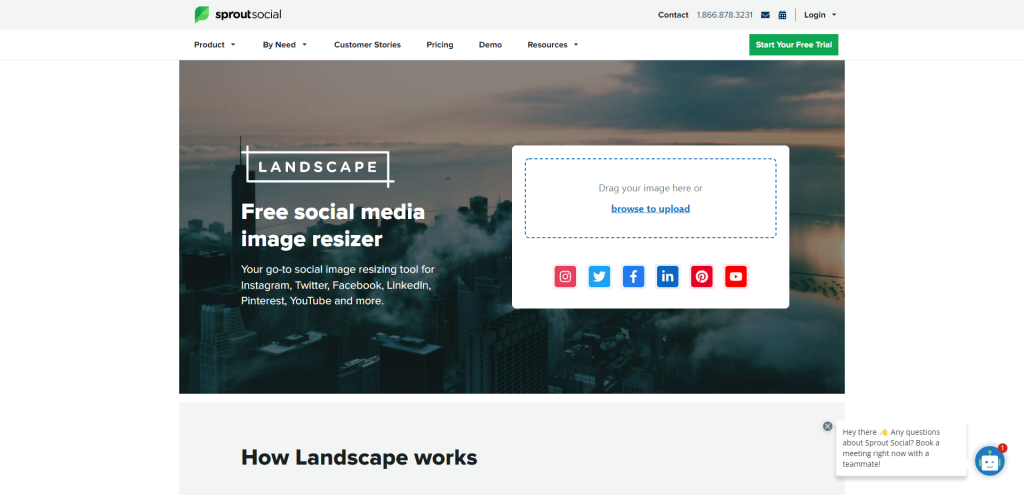Open the chatbot avatar icon

(989, 461)
